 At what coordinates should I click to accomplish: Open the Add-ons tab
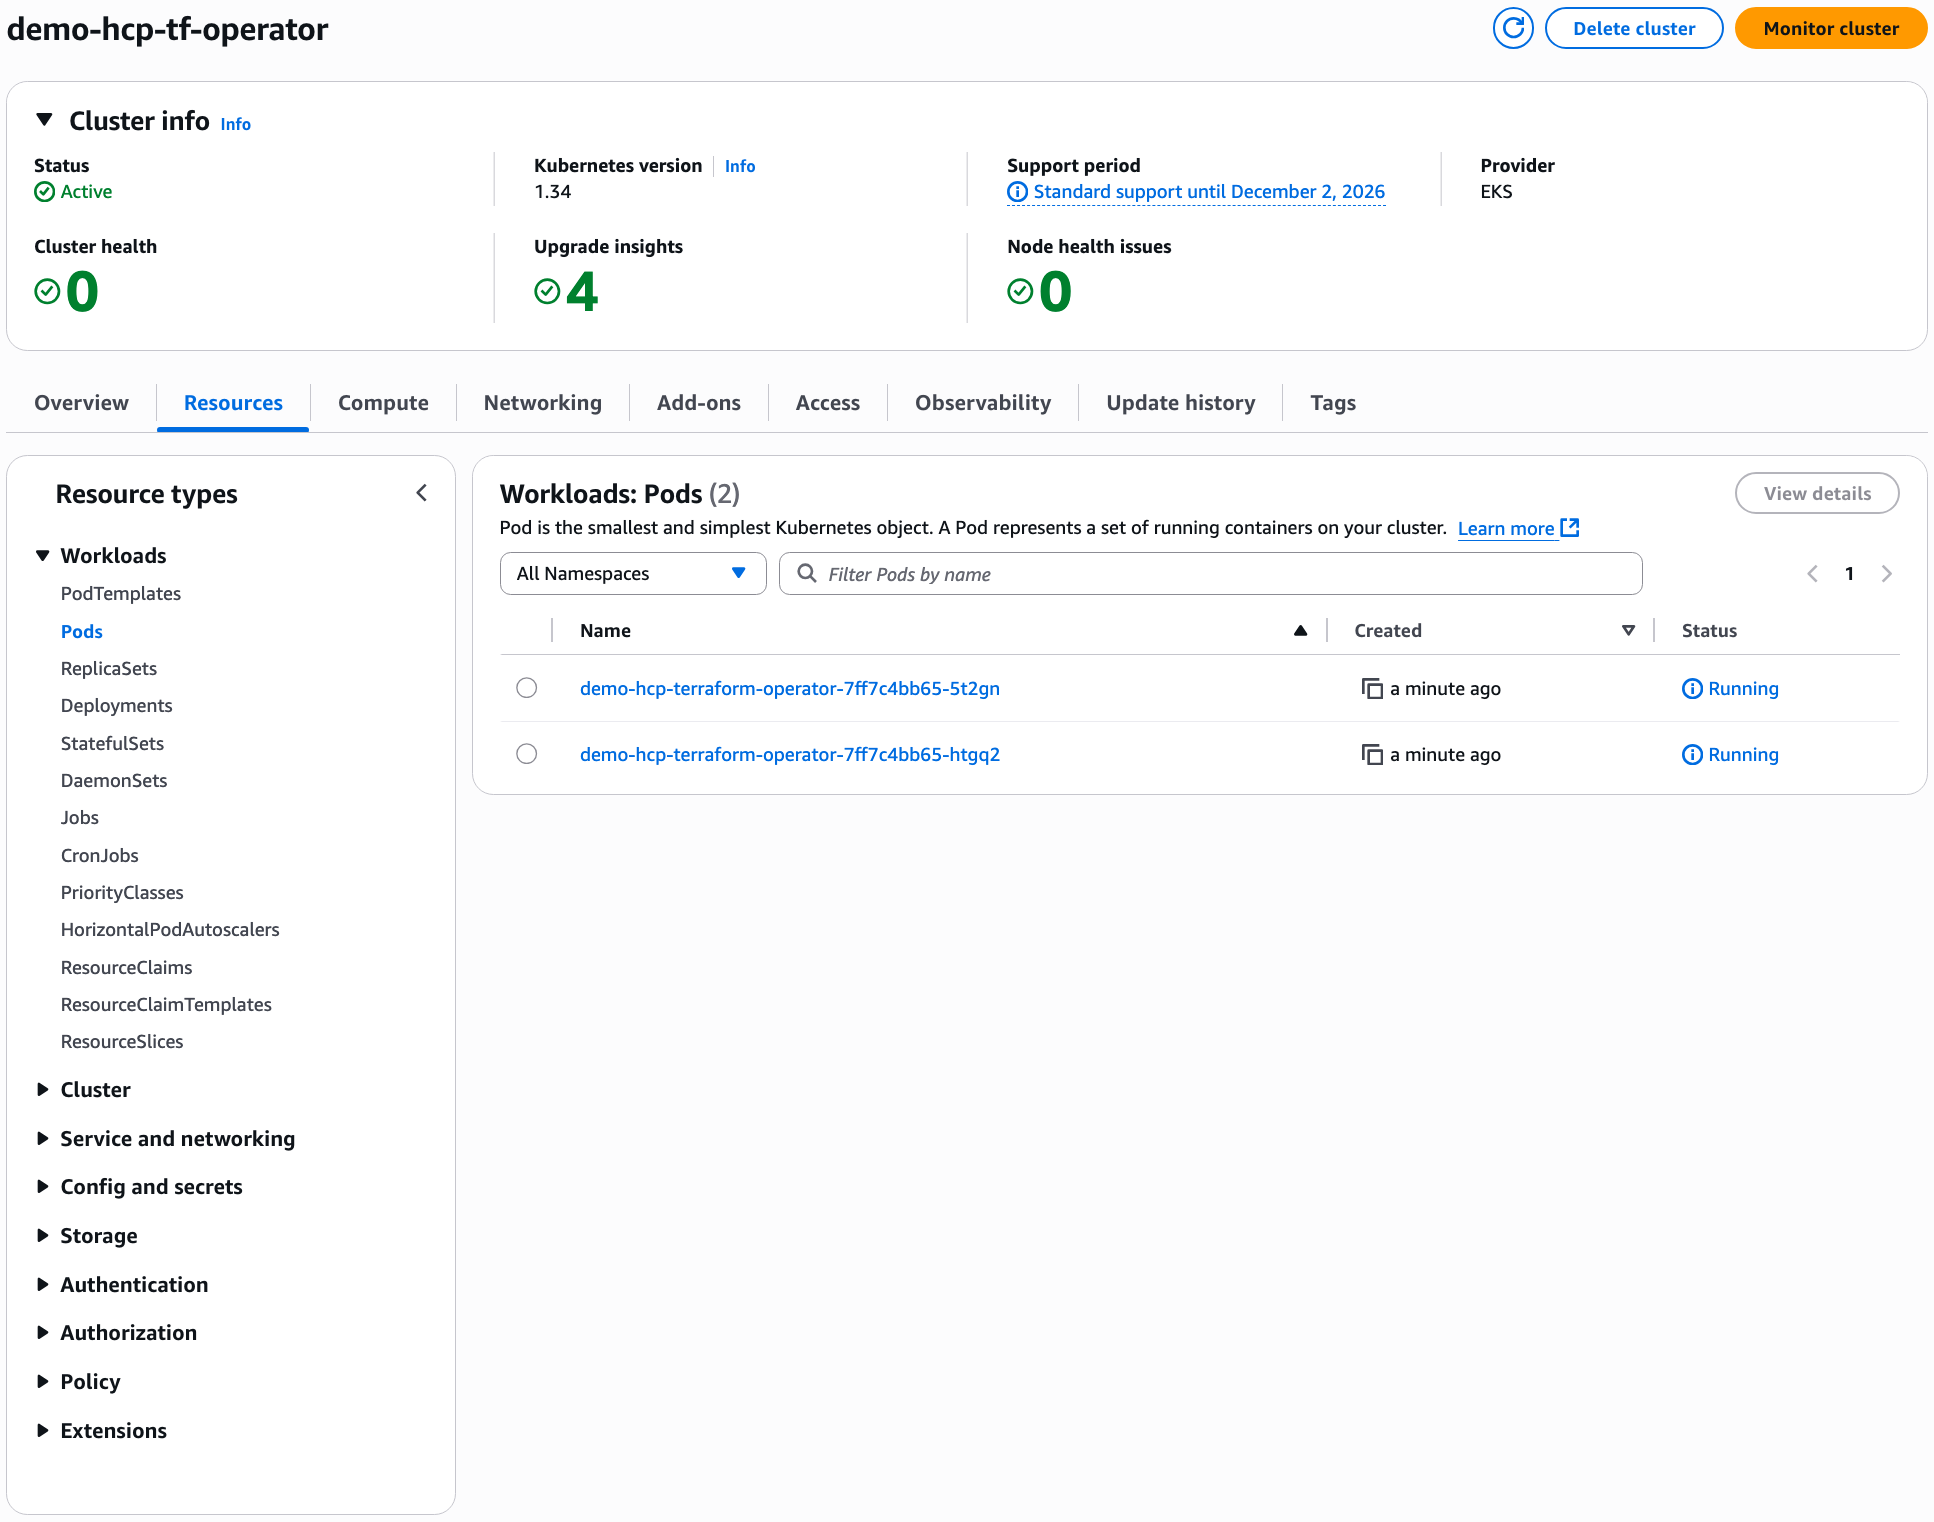698,403
